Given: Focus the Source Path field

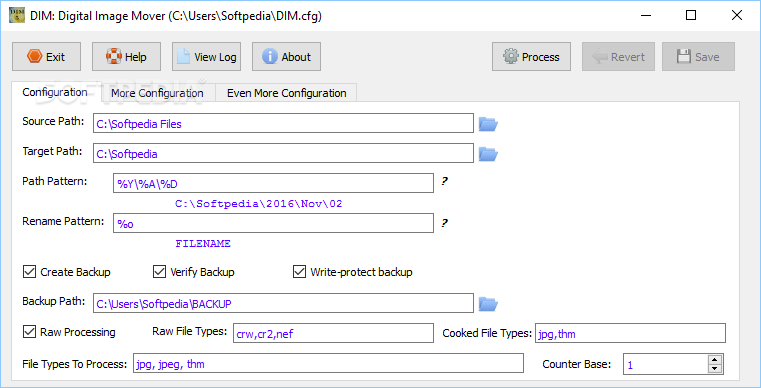Looking at the screenshot, I should (x=283, y=123).
